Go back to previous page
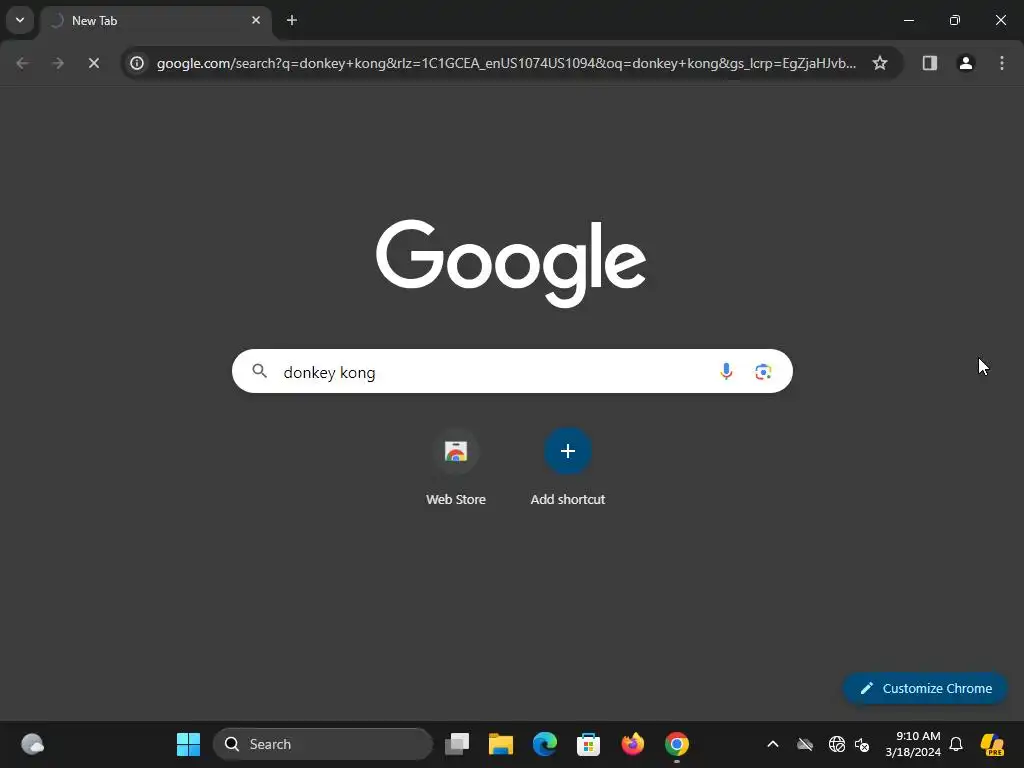 pos(22,63)
